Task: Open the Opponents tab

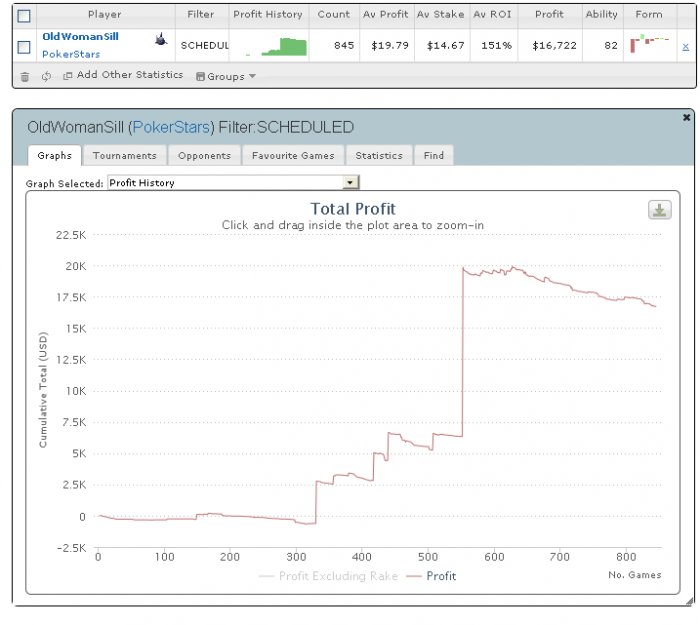Action: point(204,155)
